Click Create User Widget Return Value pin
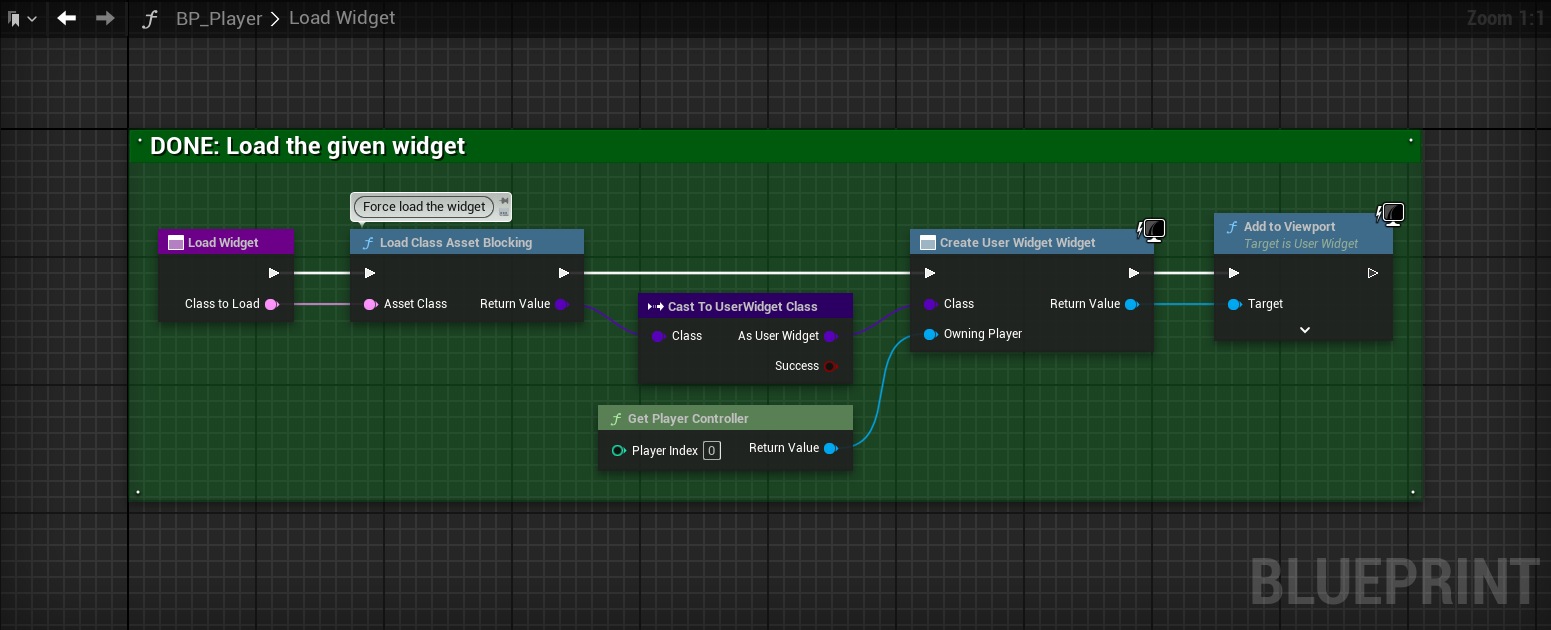This screenshot has width=1551, height=630. [1132, 304]
